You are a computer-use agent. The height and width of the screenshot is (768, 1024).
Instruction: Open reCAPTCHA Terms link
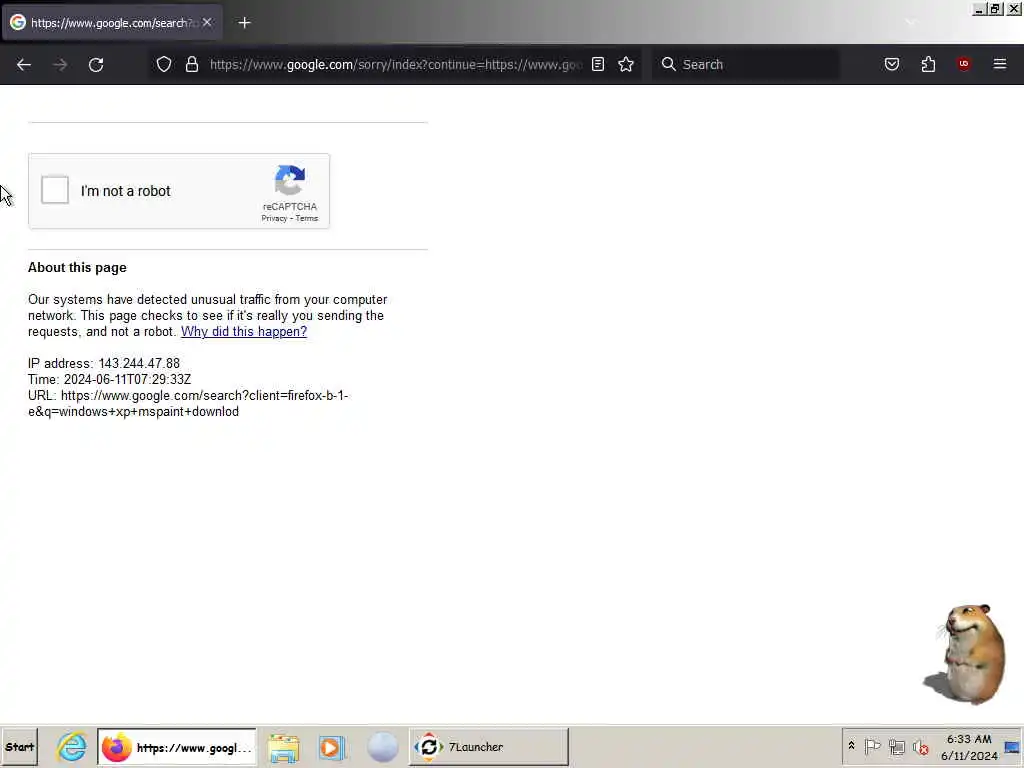click(x=306, y=218)
